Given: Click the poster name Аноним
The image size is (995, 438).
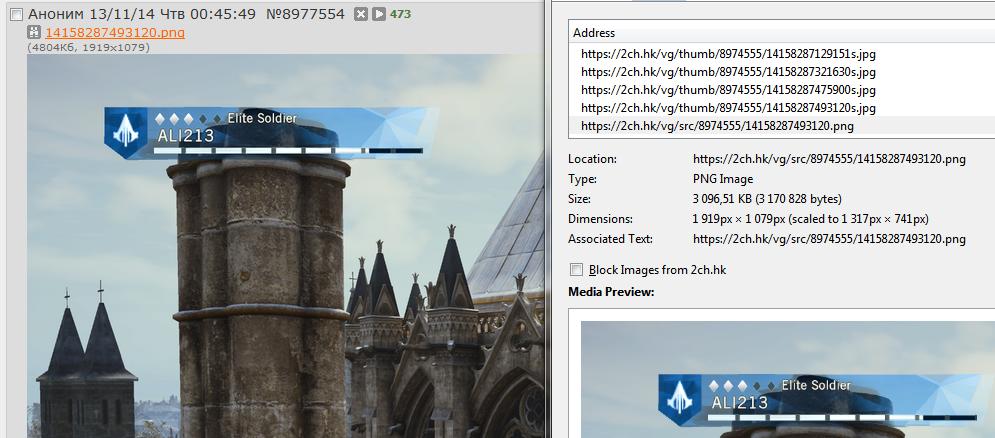Looking at the screenshot, I should tap(55, 14).
